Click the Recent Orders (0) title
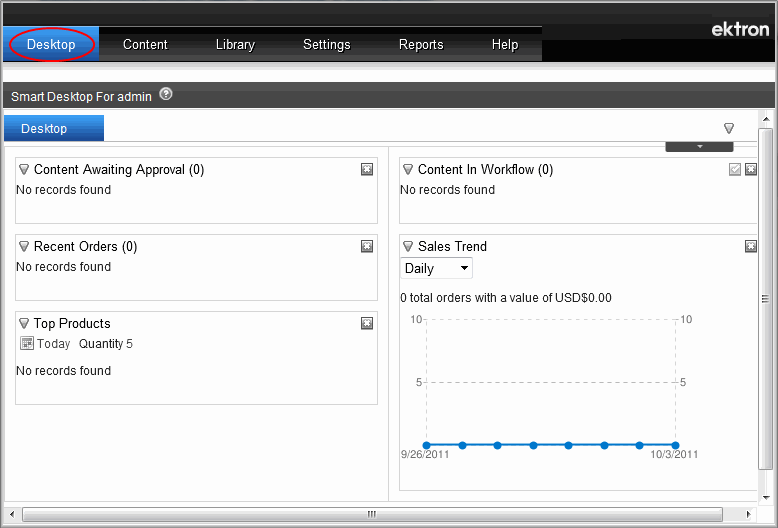The image size is (778, 528). pos(85,247)
